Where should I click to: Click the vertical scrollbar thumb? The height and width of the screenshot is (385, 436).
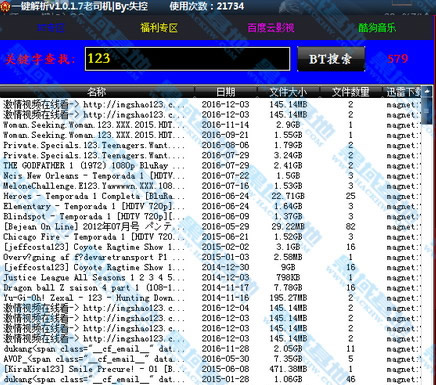427,111
